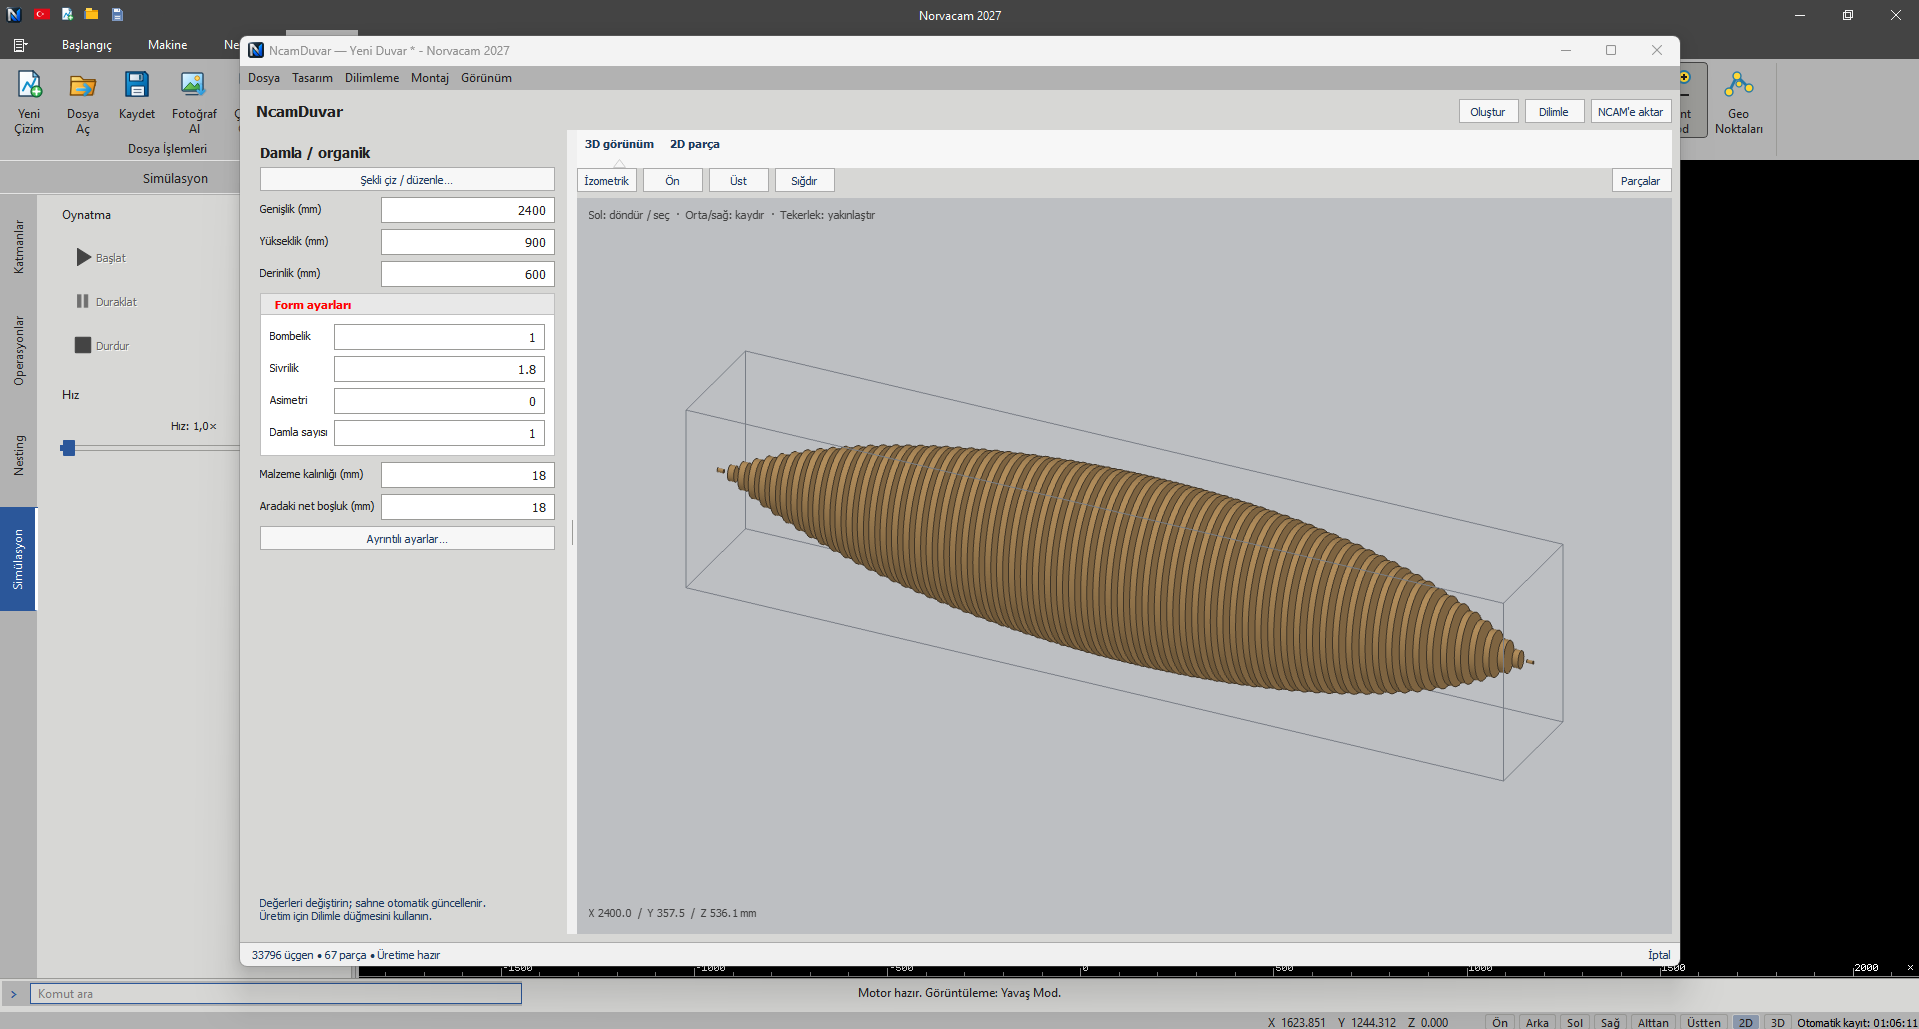The image size is (1919, 1029).
Task: Pause the simulation with Duraklat
Action: point(106,301)
